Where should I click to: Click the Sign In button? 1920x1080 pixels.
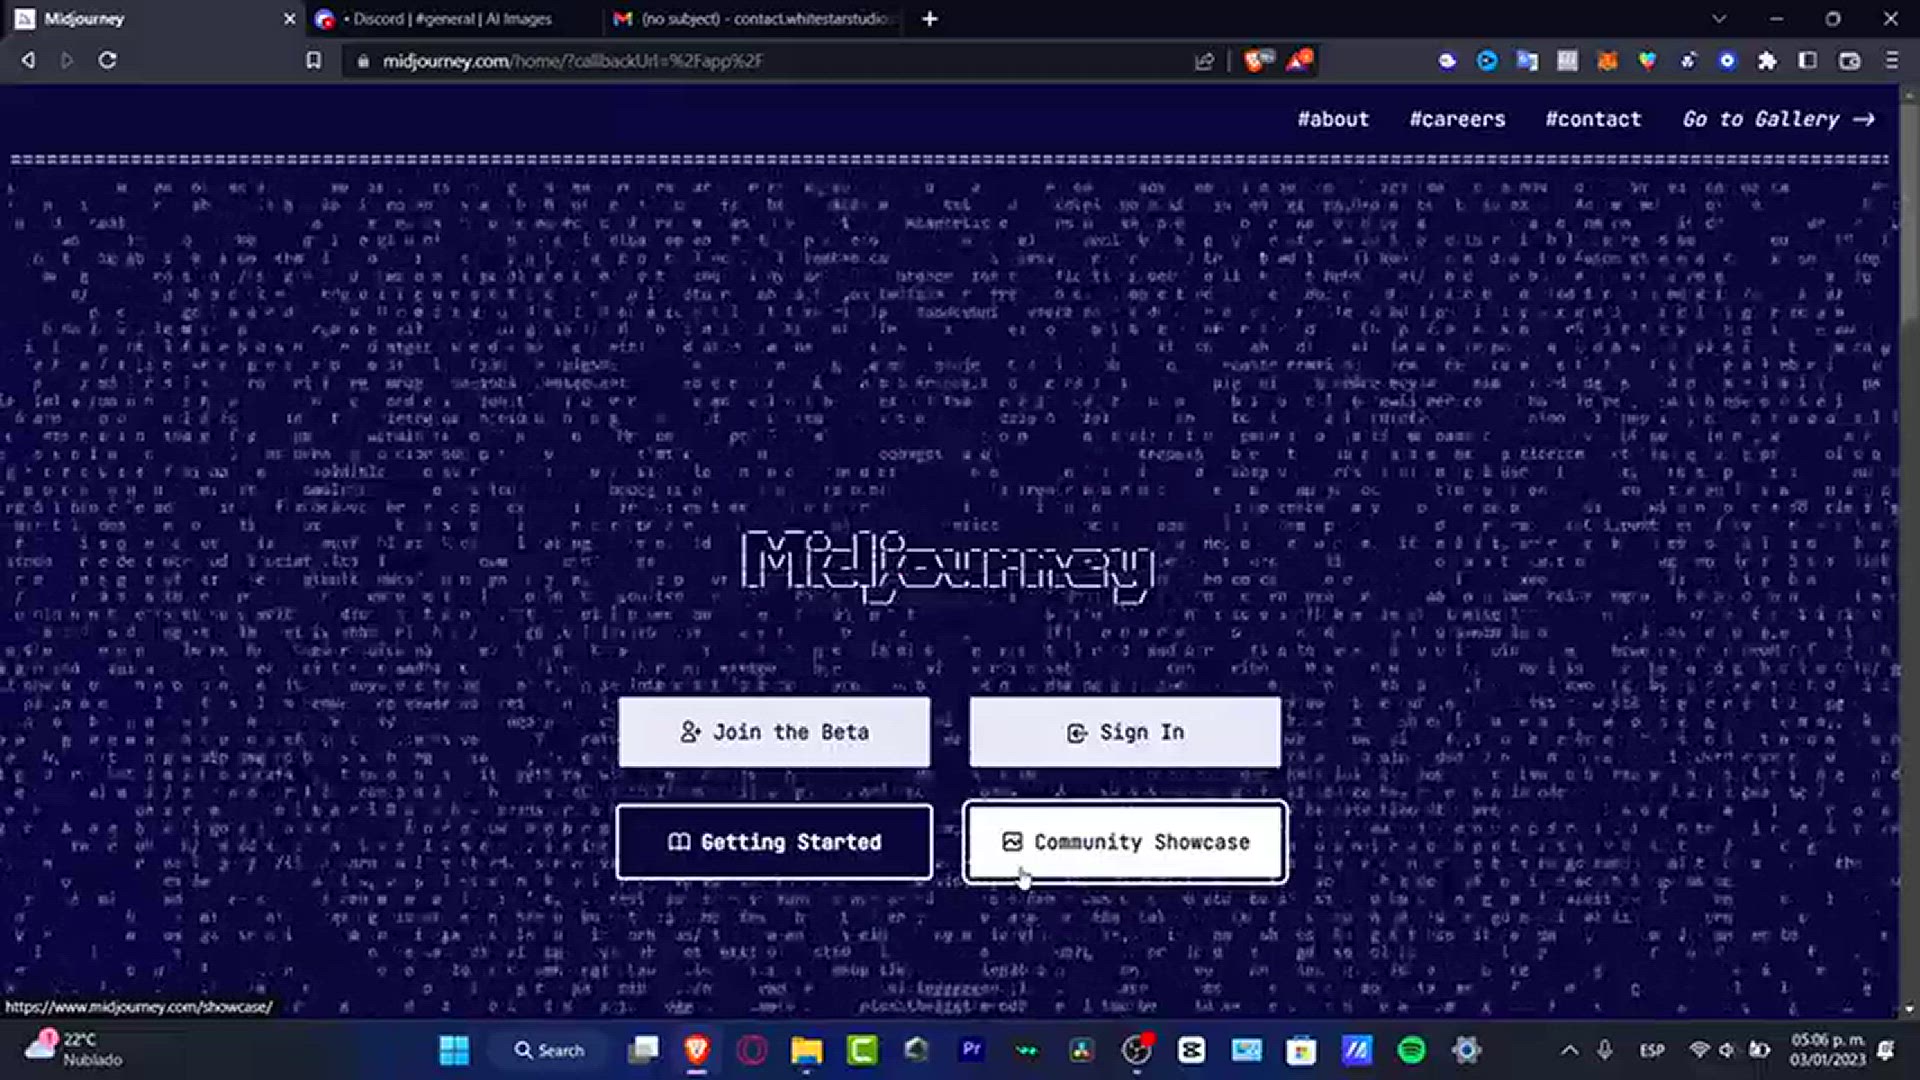pos(1125,732)
